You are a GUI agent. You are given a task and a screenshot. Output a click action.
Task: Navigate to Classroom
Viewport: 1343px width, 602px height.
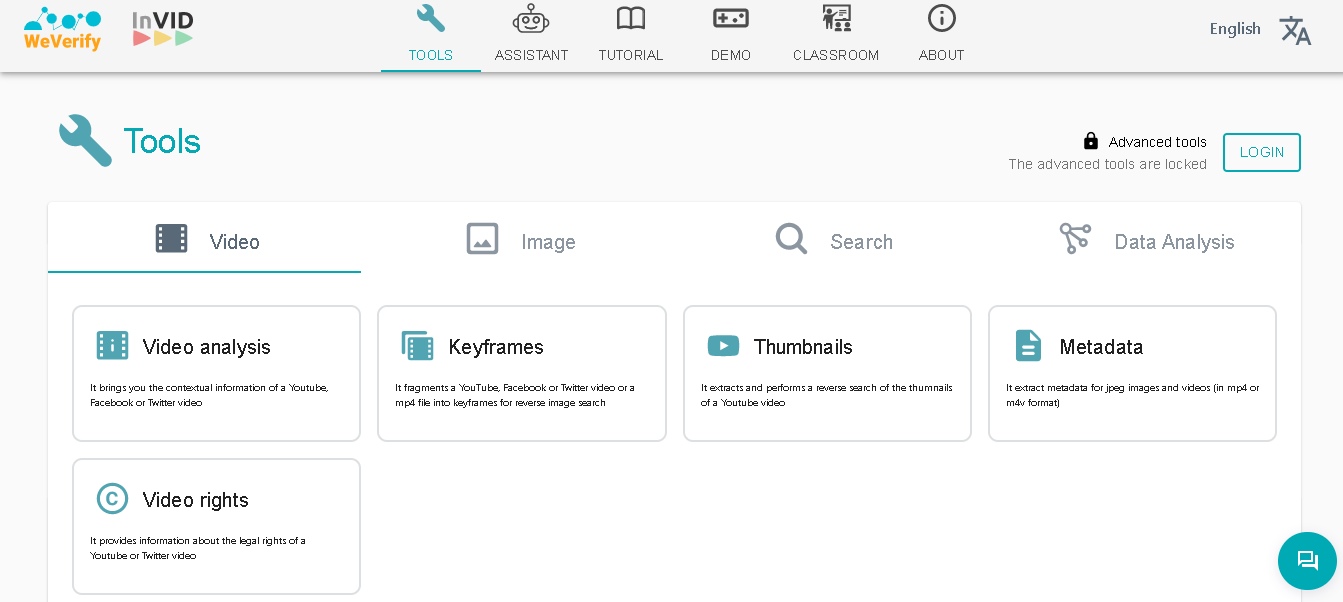835,35
